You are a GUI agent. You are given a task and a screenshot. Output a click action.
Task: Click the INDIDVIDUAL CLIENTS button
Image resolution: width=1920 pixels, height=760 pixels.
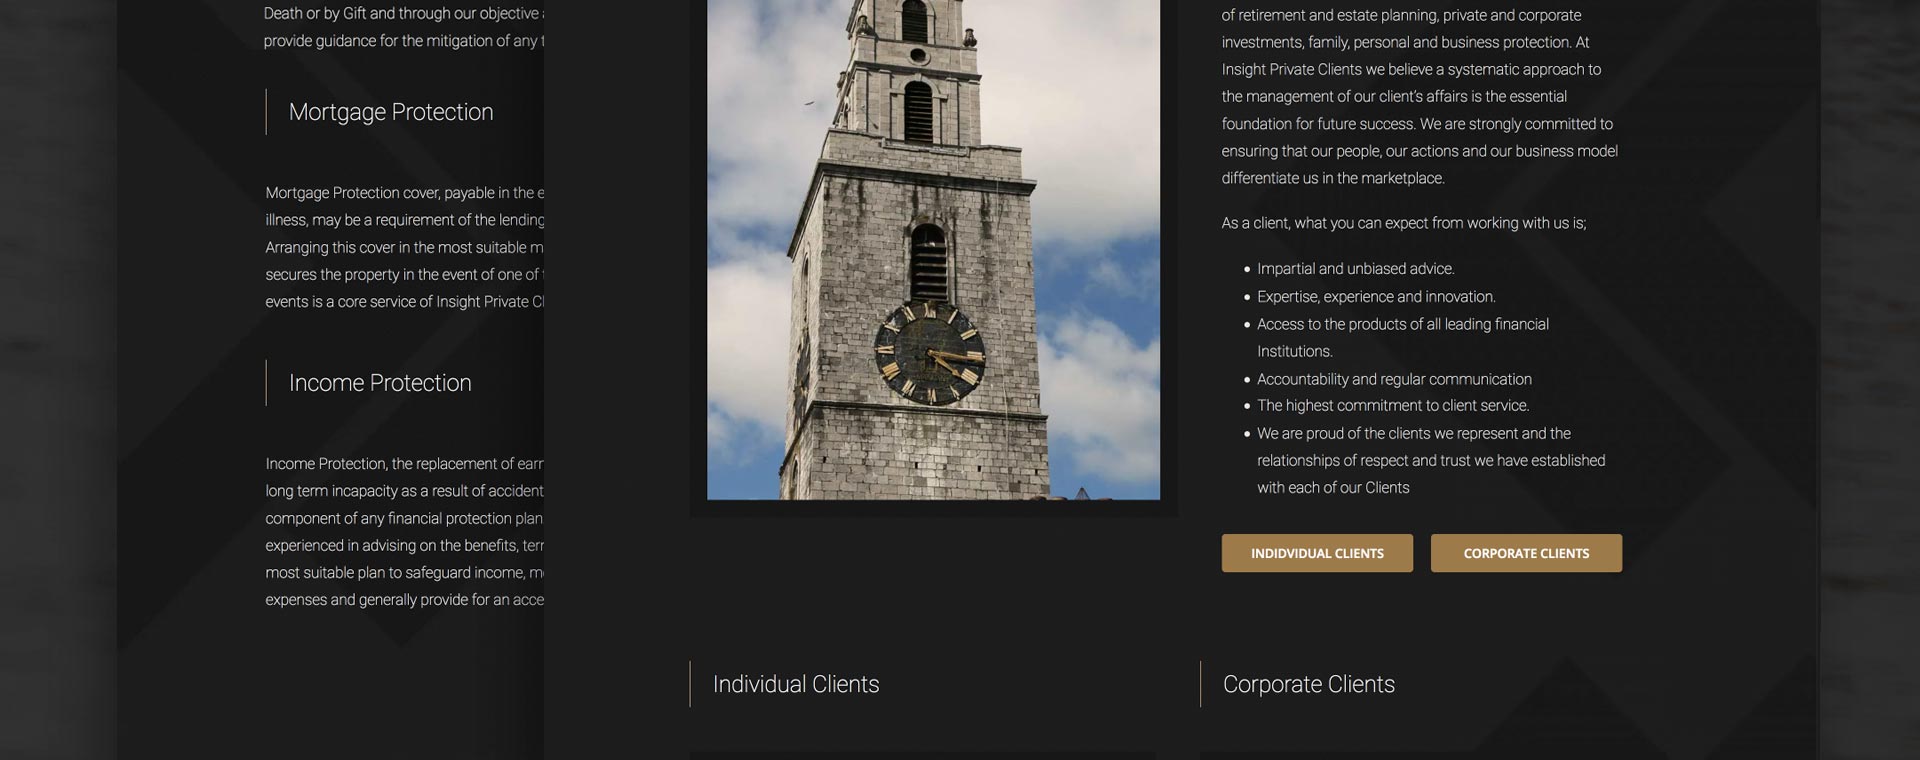pyautogui.click(x=1317, y=553)
